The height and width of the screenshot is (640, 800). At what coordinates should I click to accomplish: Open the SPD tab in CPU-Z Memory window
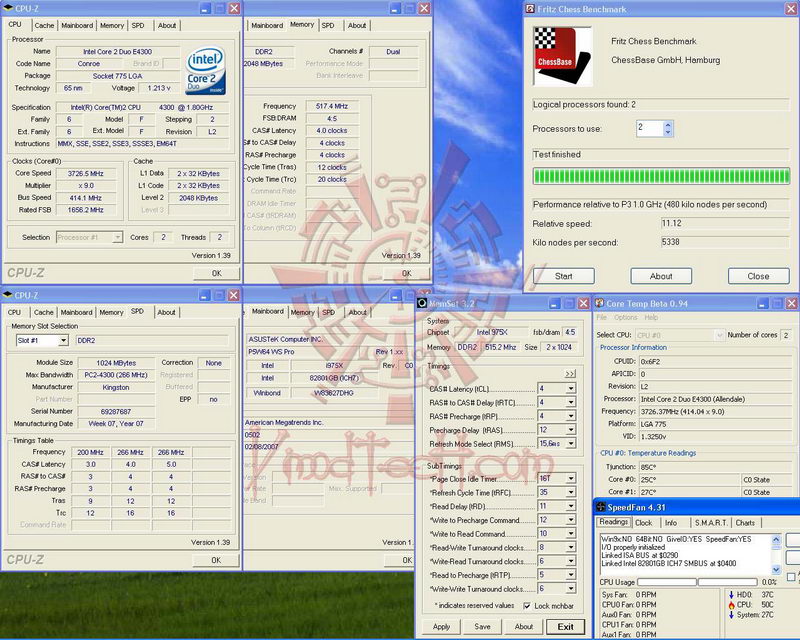click(328, 26)
